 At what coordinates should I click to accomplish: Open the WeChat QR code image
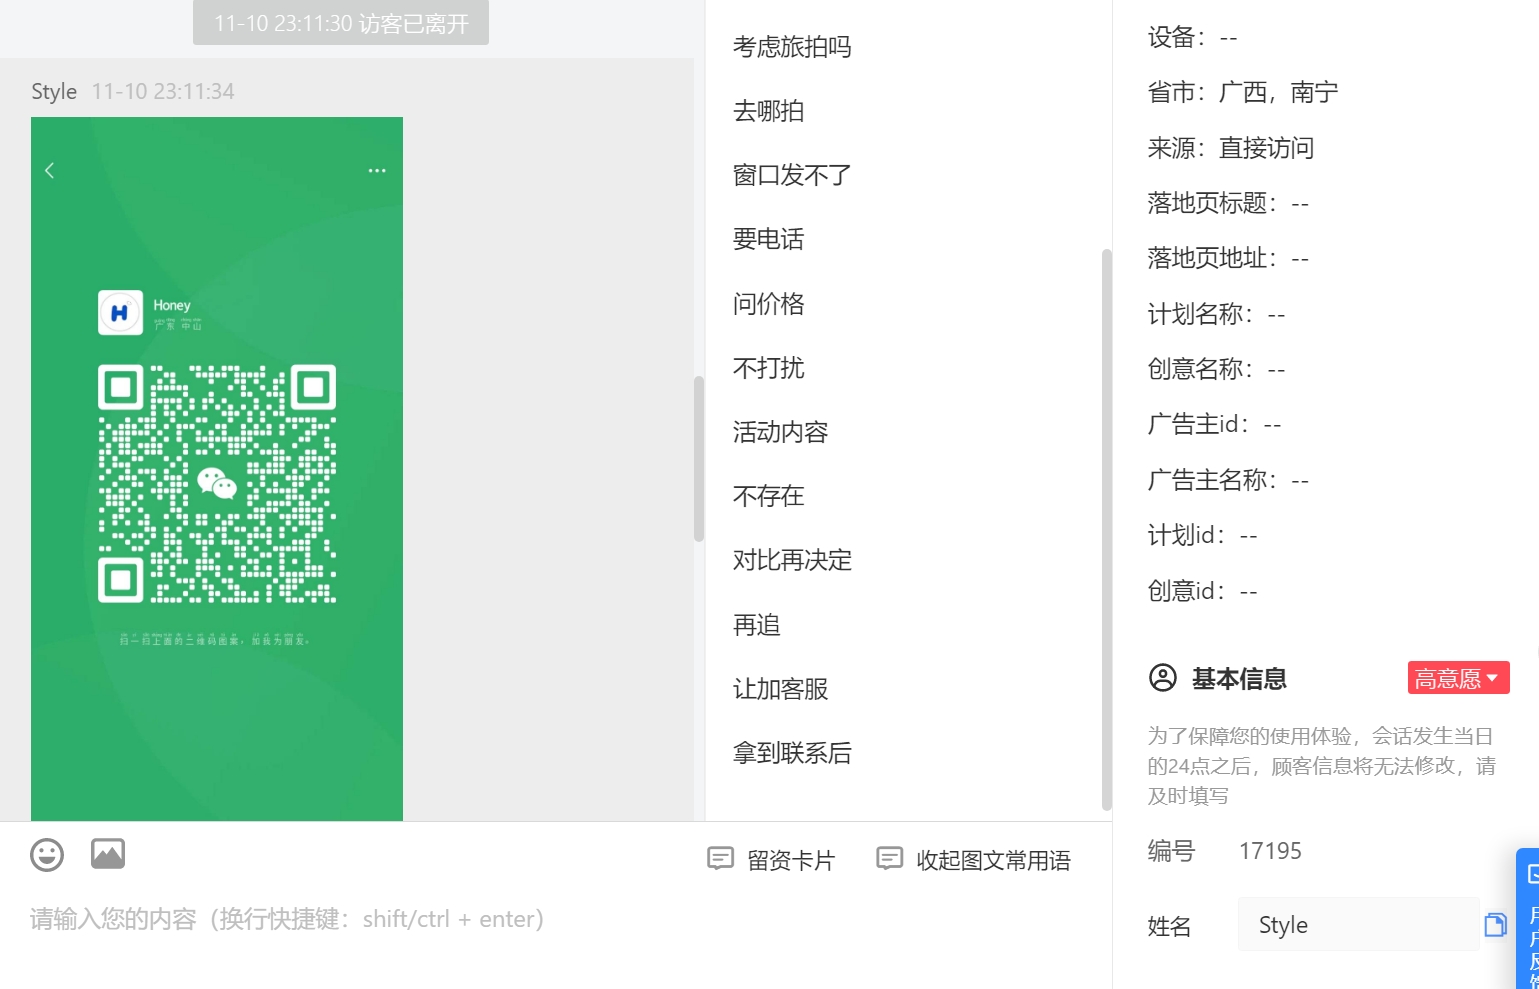217,484
